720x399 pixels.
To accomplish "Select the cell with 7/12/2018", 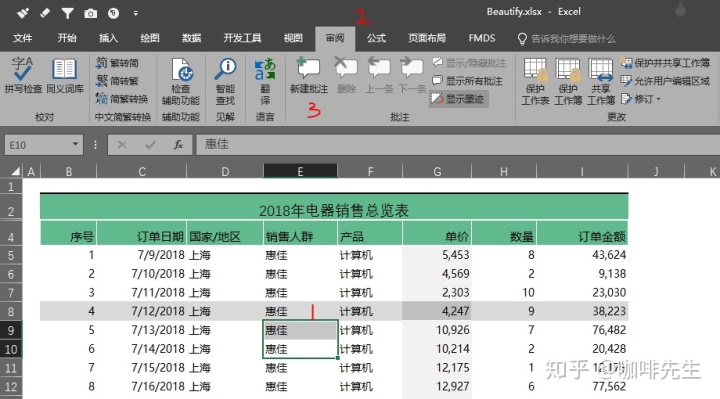I will [x=141, y=311].
